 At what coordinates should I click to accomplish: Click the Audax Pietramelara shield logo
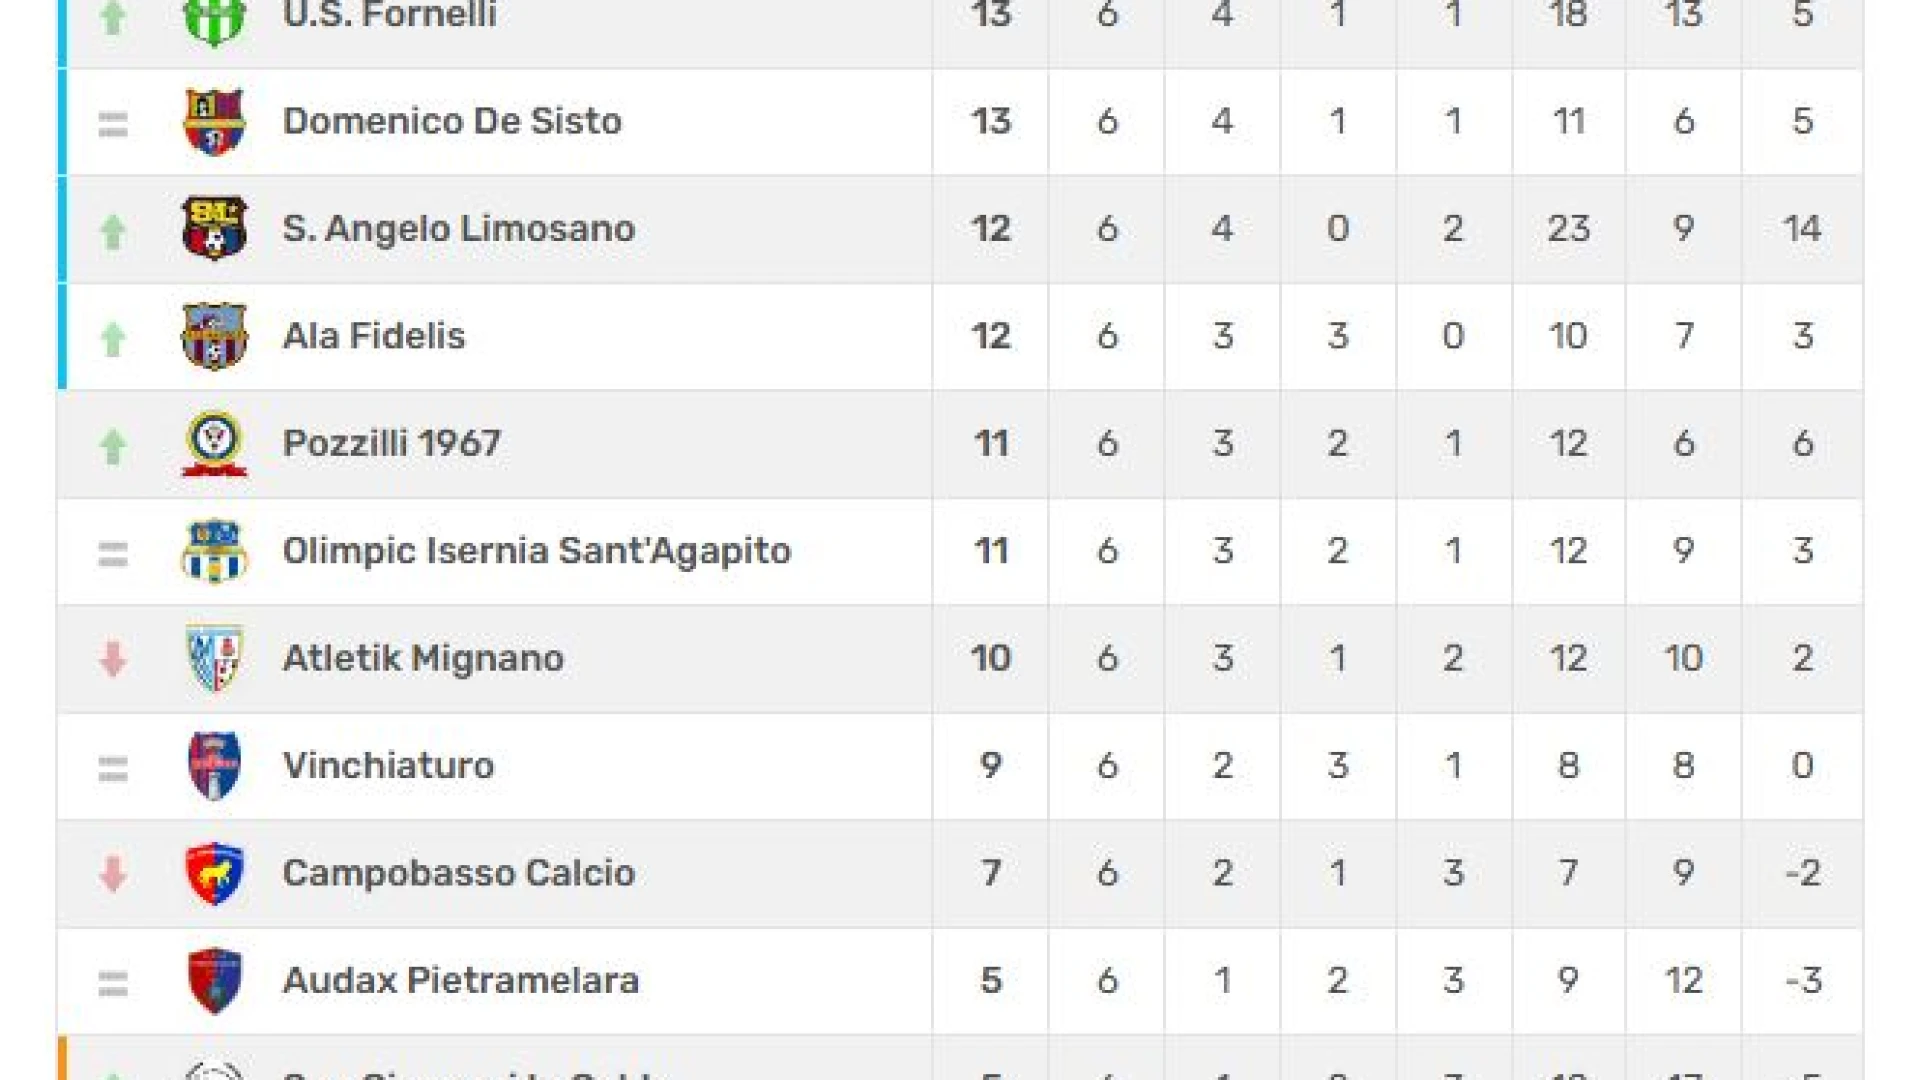[x=214, y=981]
